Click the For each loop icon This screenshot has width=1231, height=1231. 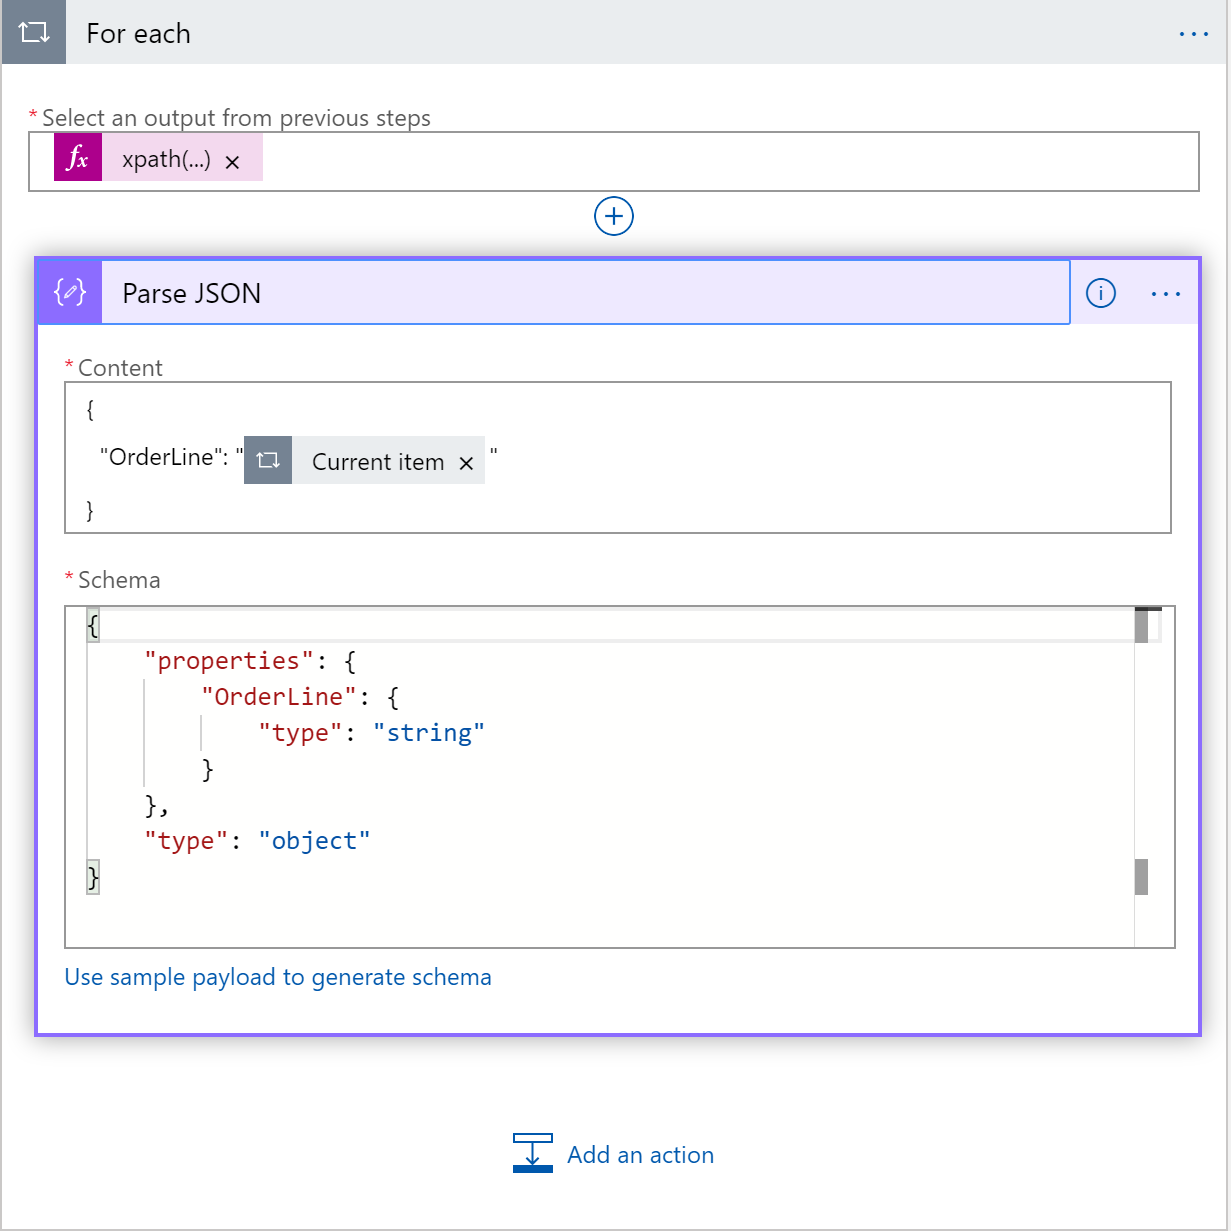tap(33, 32)
